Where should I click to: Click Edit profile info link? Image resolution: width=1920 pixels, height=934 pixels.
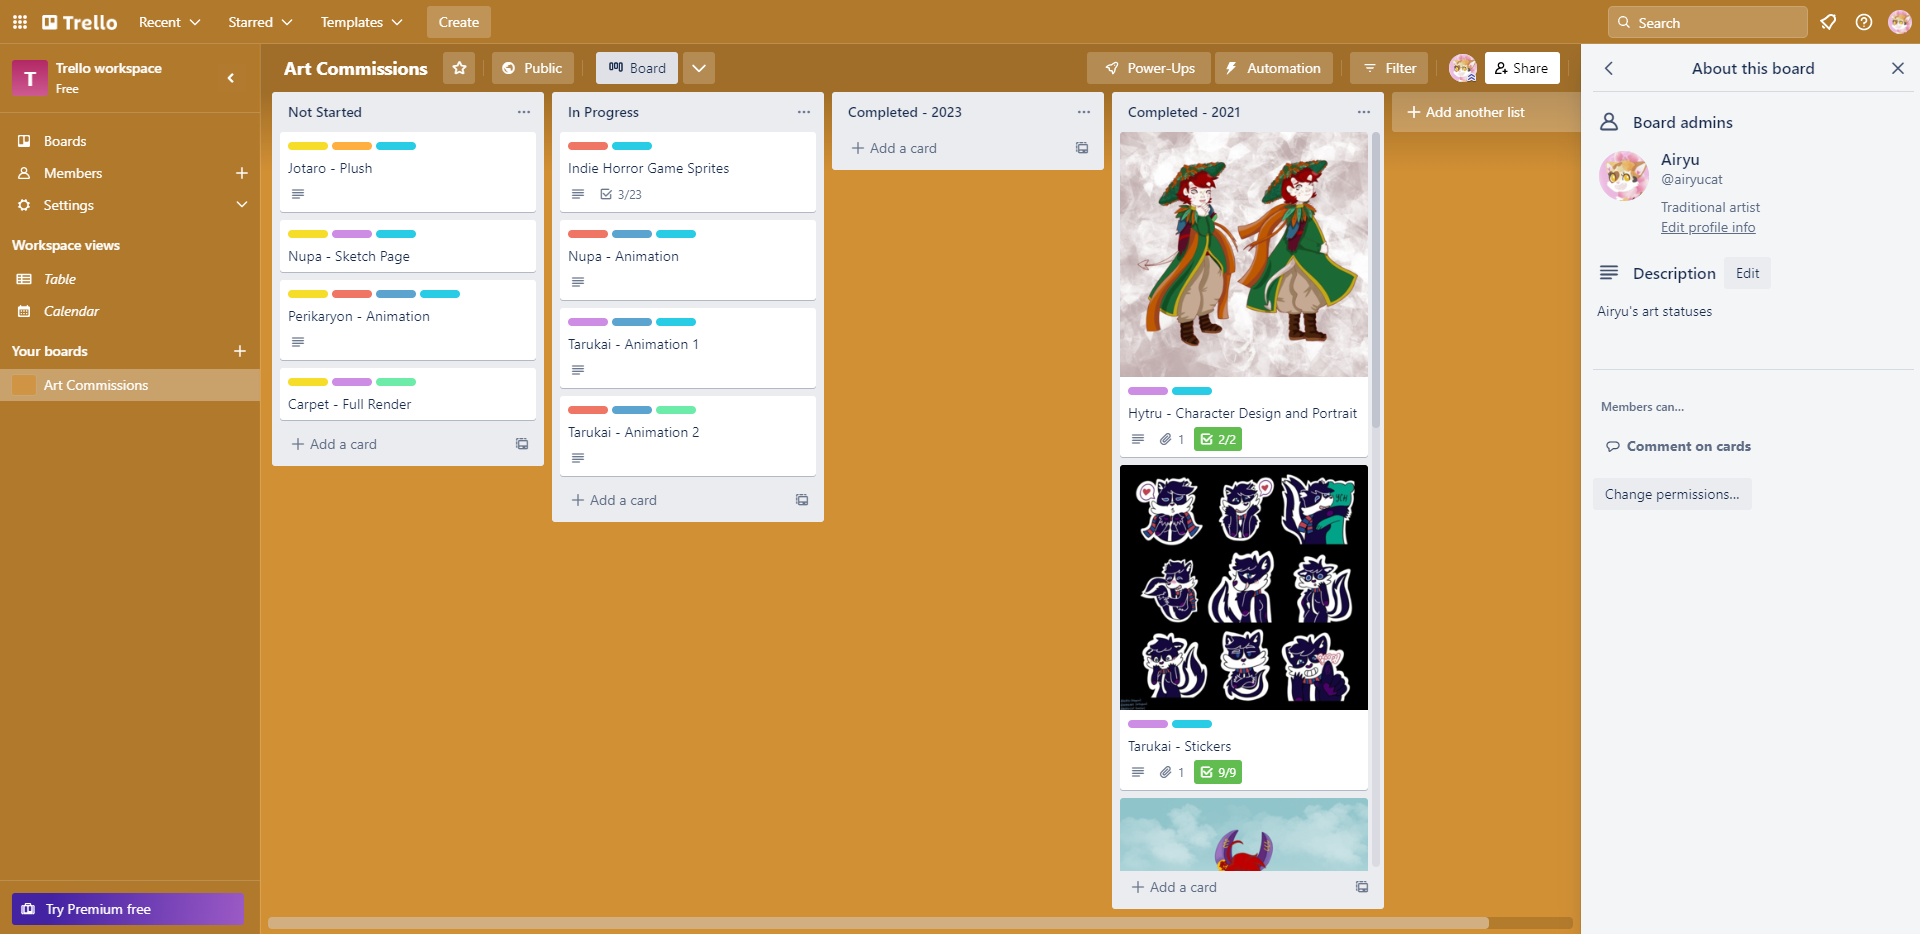(x=1707, y=227)
